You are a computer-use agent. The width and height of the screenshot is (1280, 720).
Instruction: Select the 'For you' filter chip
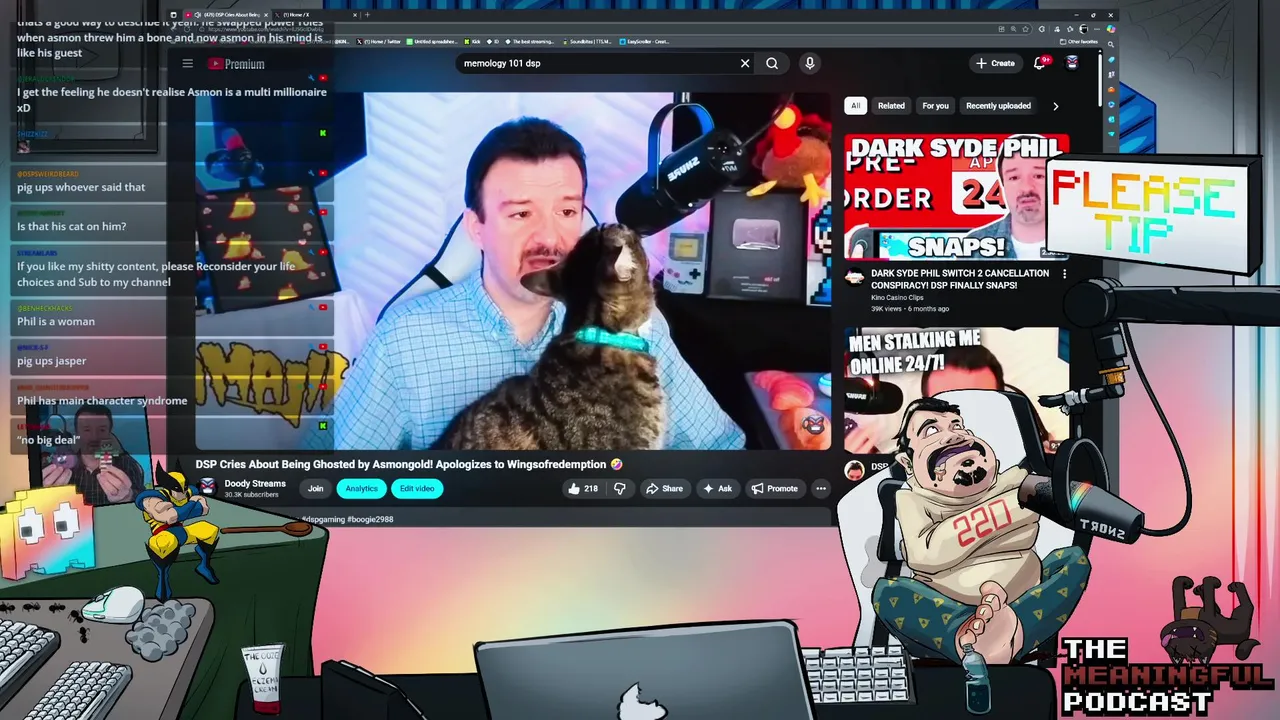935,106
